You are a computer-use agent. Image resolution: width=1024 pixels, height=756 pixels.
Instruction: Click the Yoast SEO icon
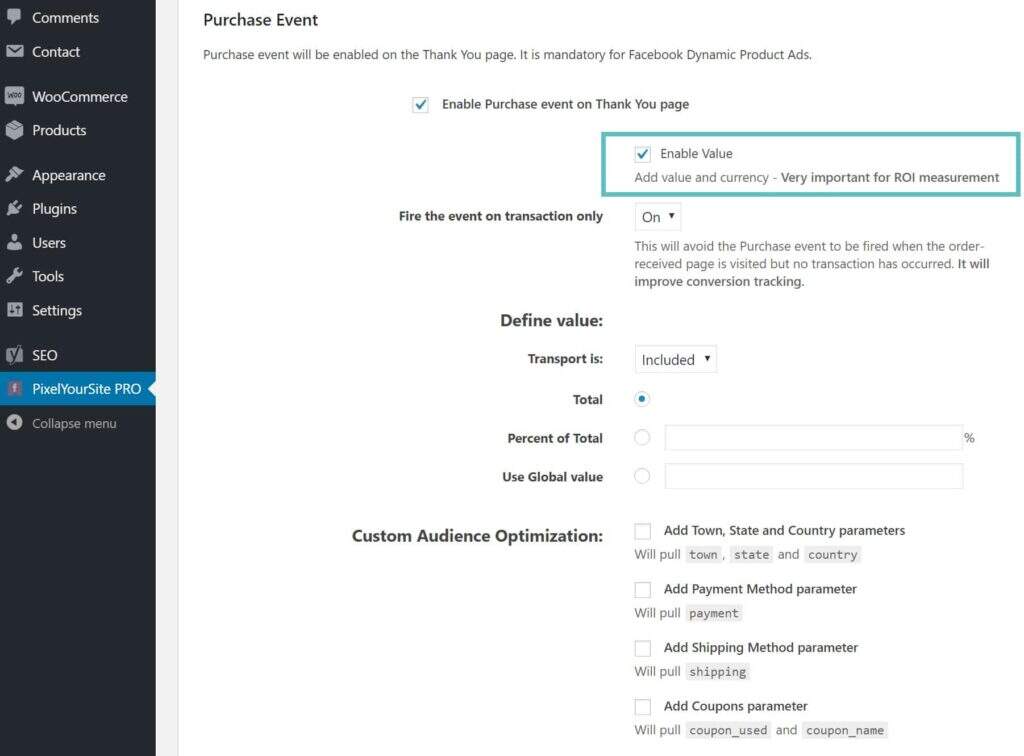(x=14, y=355)
